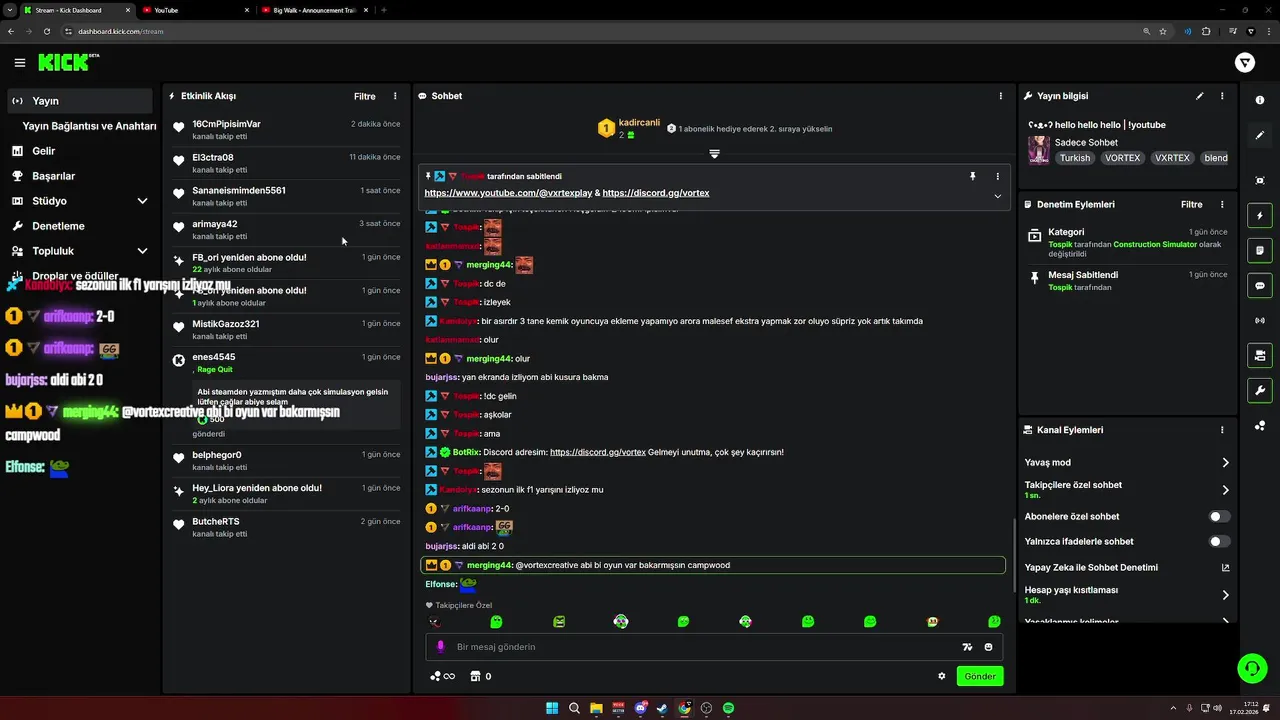1280x720 pixels.
Task: Open Steam from the taskbar
Action: point(662,708)
